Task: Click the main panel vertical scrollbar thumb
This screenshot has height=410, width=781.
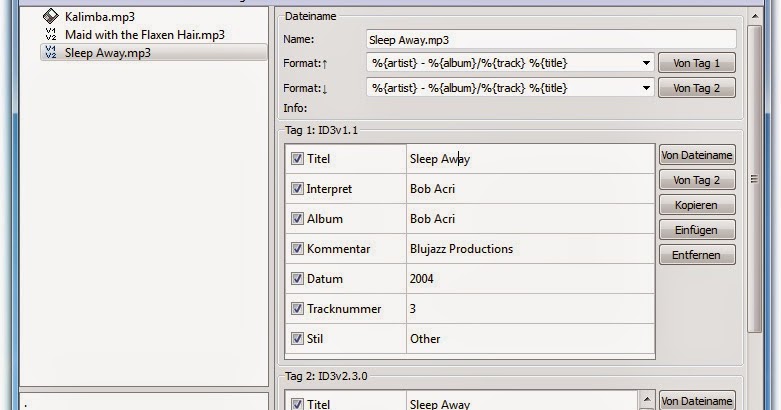Action: click(754, 179)
